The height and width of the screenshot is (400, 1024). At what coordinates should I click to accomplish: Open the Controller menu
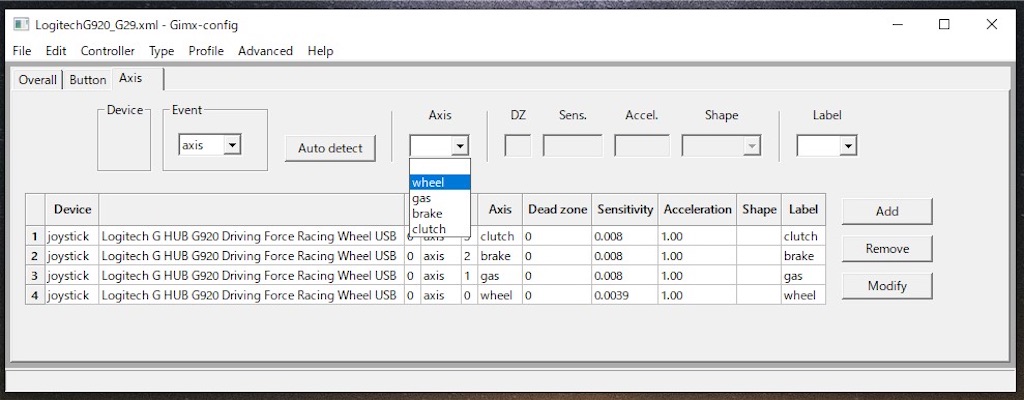pyautogui.click(x=108, y=50)
